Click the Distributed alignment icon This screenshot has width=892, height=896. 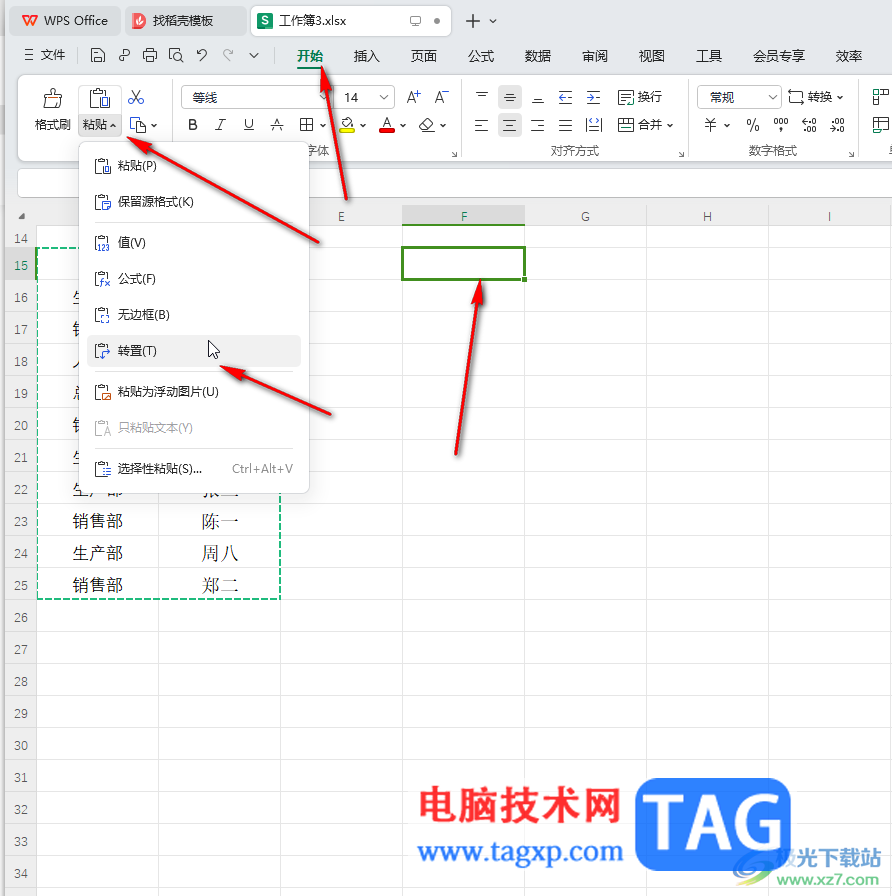(593, 125)
